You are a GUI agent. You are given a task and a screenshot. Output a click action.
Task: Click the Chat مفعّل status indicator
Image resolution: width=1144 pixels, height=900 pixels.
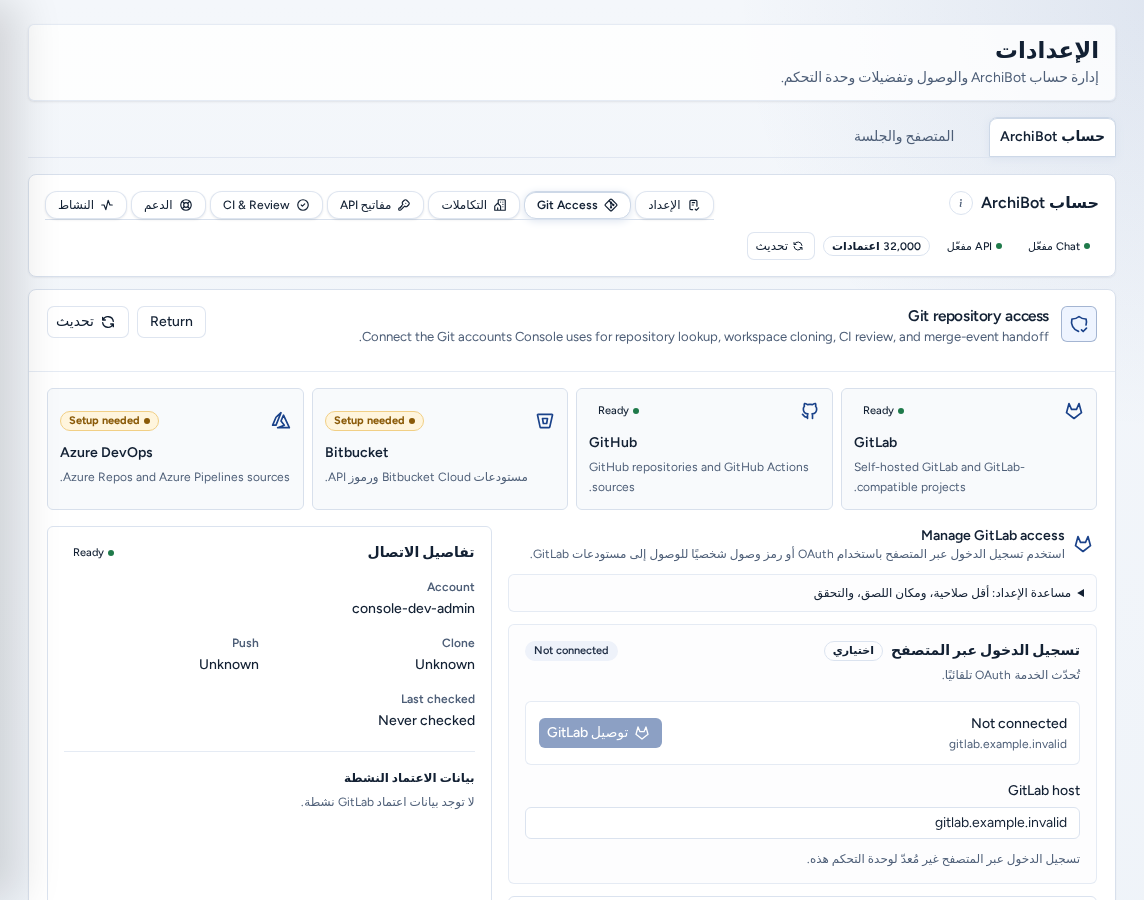click(1059, 247)
